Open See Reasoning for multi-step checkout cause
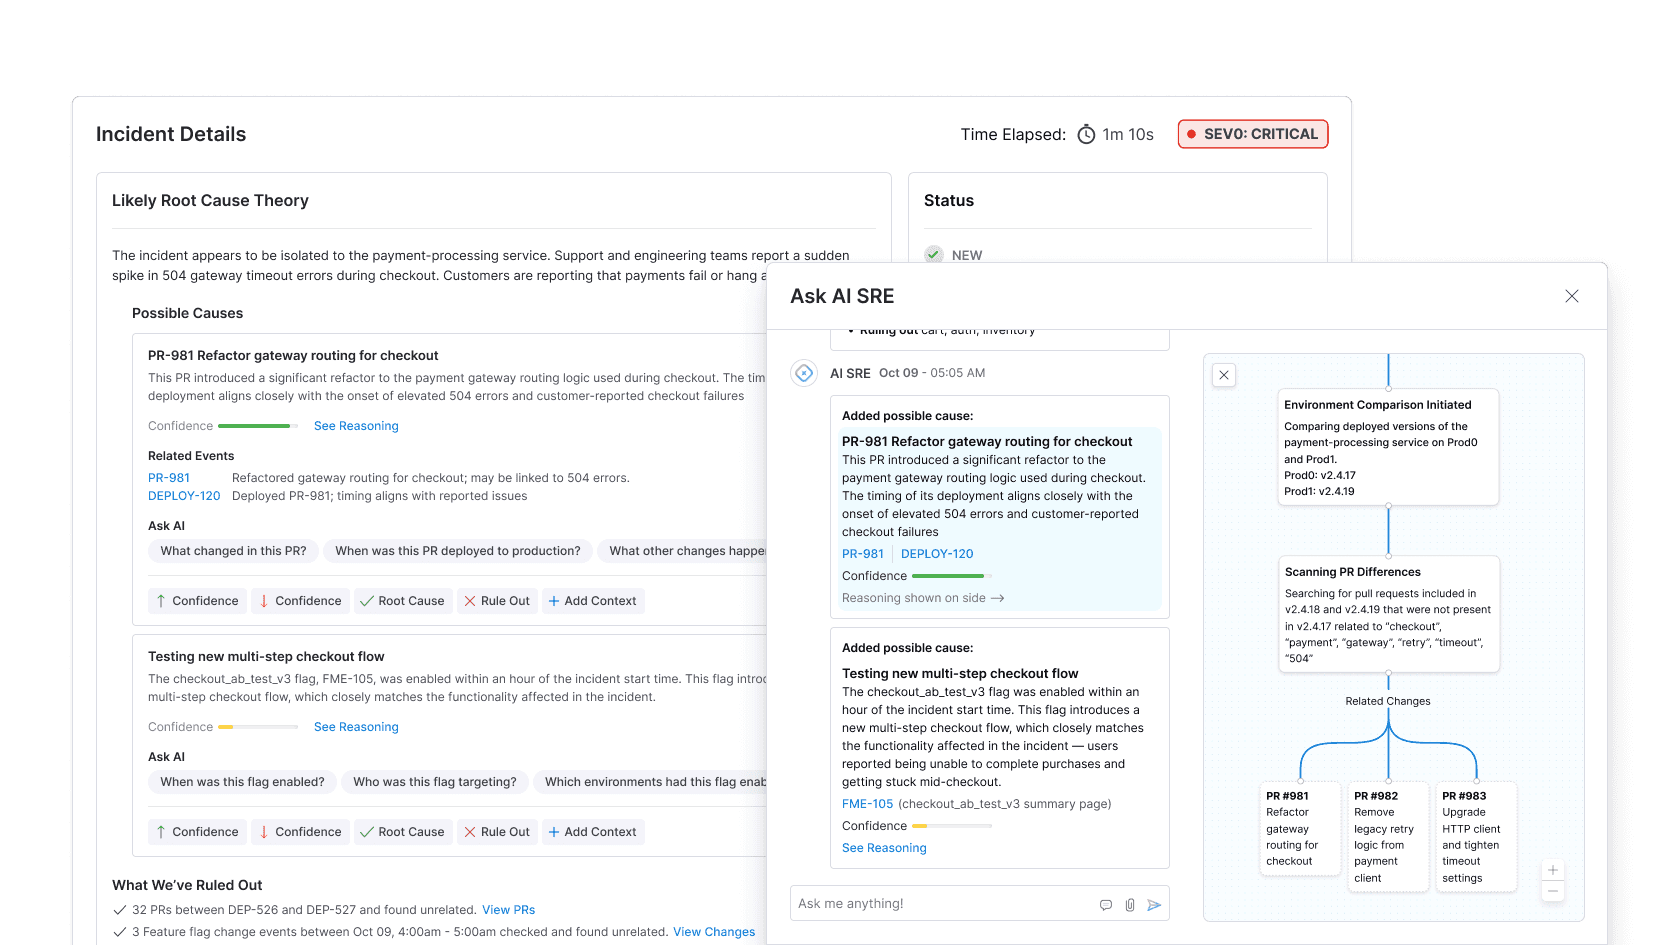Viewport: 1680px width, 945px height. (356, 727)
